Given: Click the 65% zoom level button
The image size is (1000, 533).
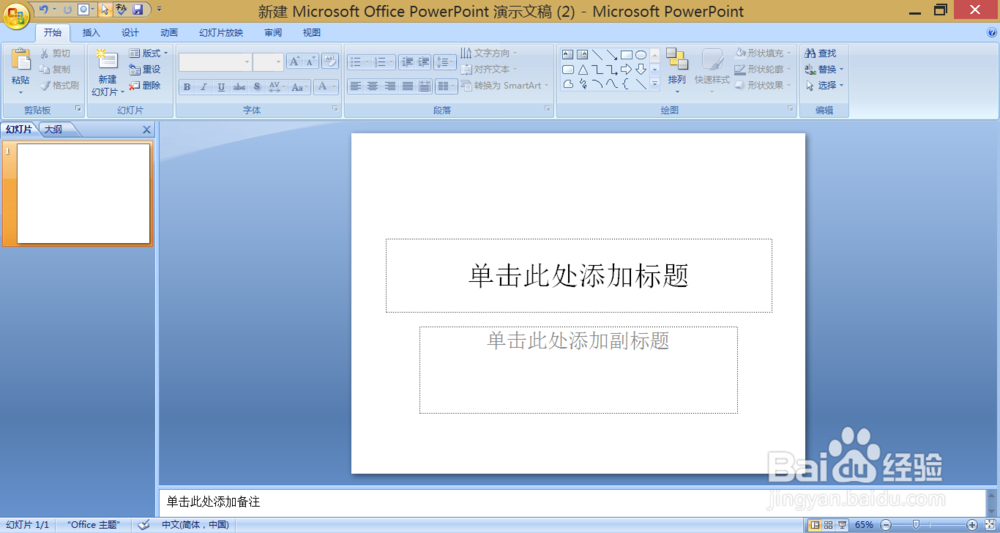Looking at the screenshot, I should pos(864,525).
